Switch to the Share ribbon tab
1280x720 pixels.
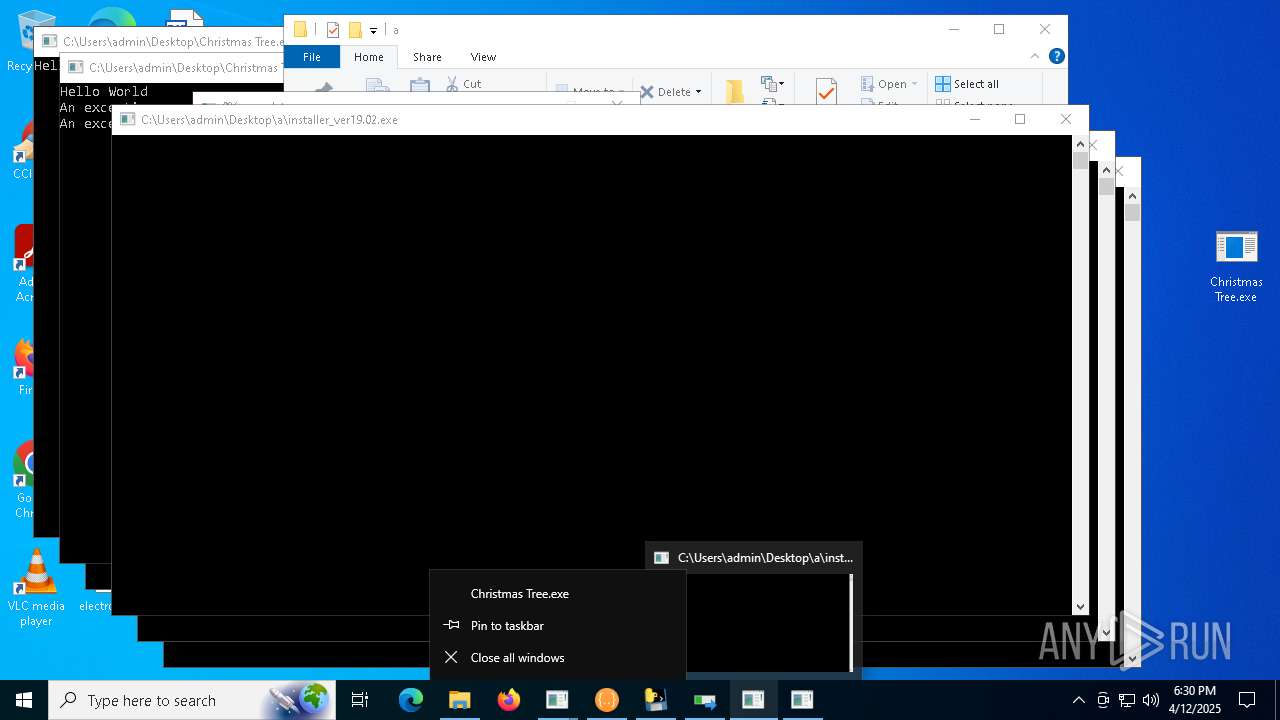[x=427, y=57]
